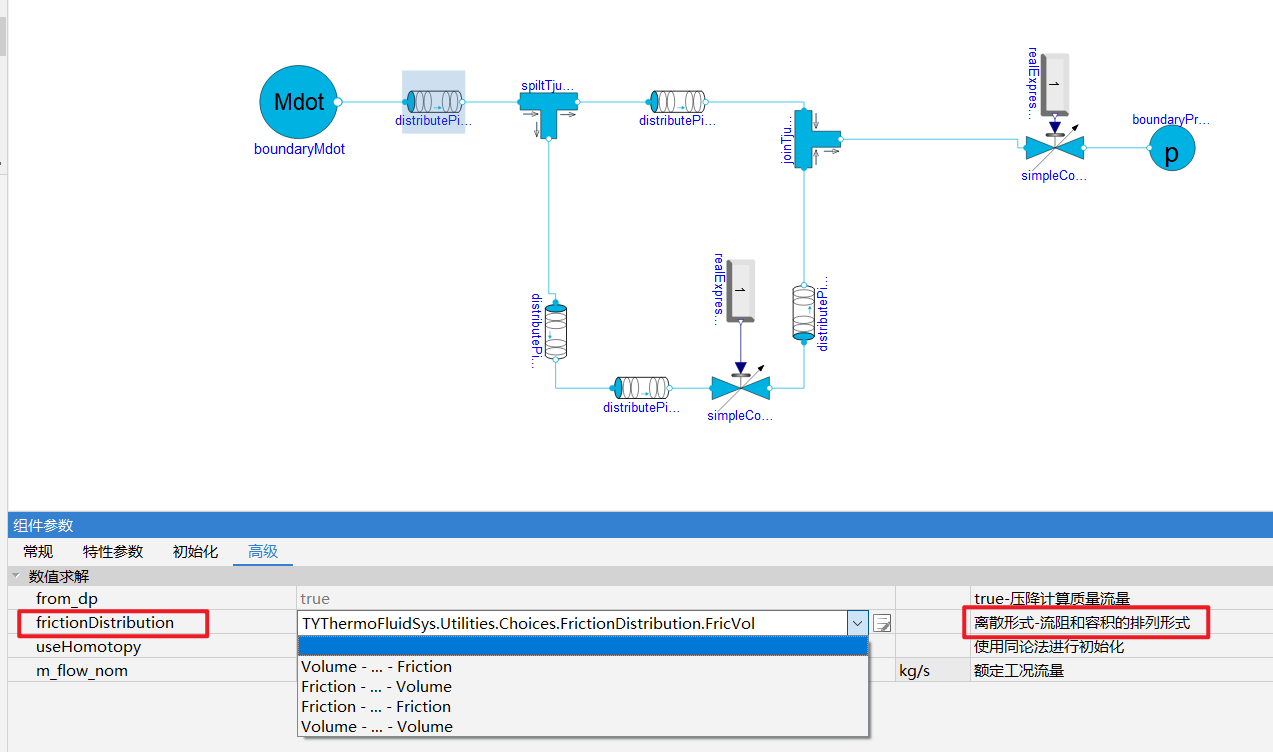Click the frictionDistribution value field
Image resolution: width=1273 pixels, height=752 pixels.
point(572,623)
